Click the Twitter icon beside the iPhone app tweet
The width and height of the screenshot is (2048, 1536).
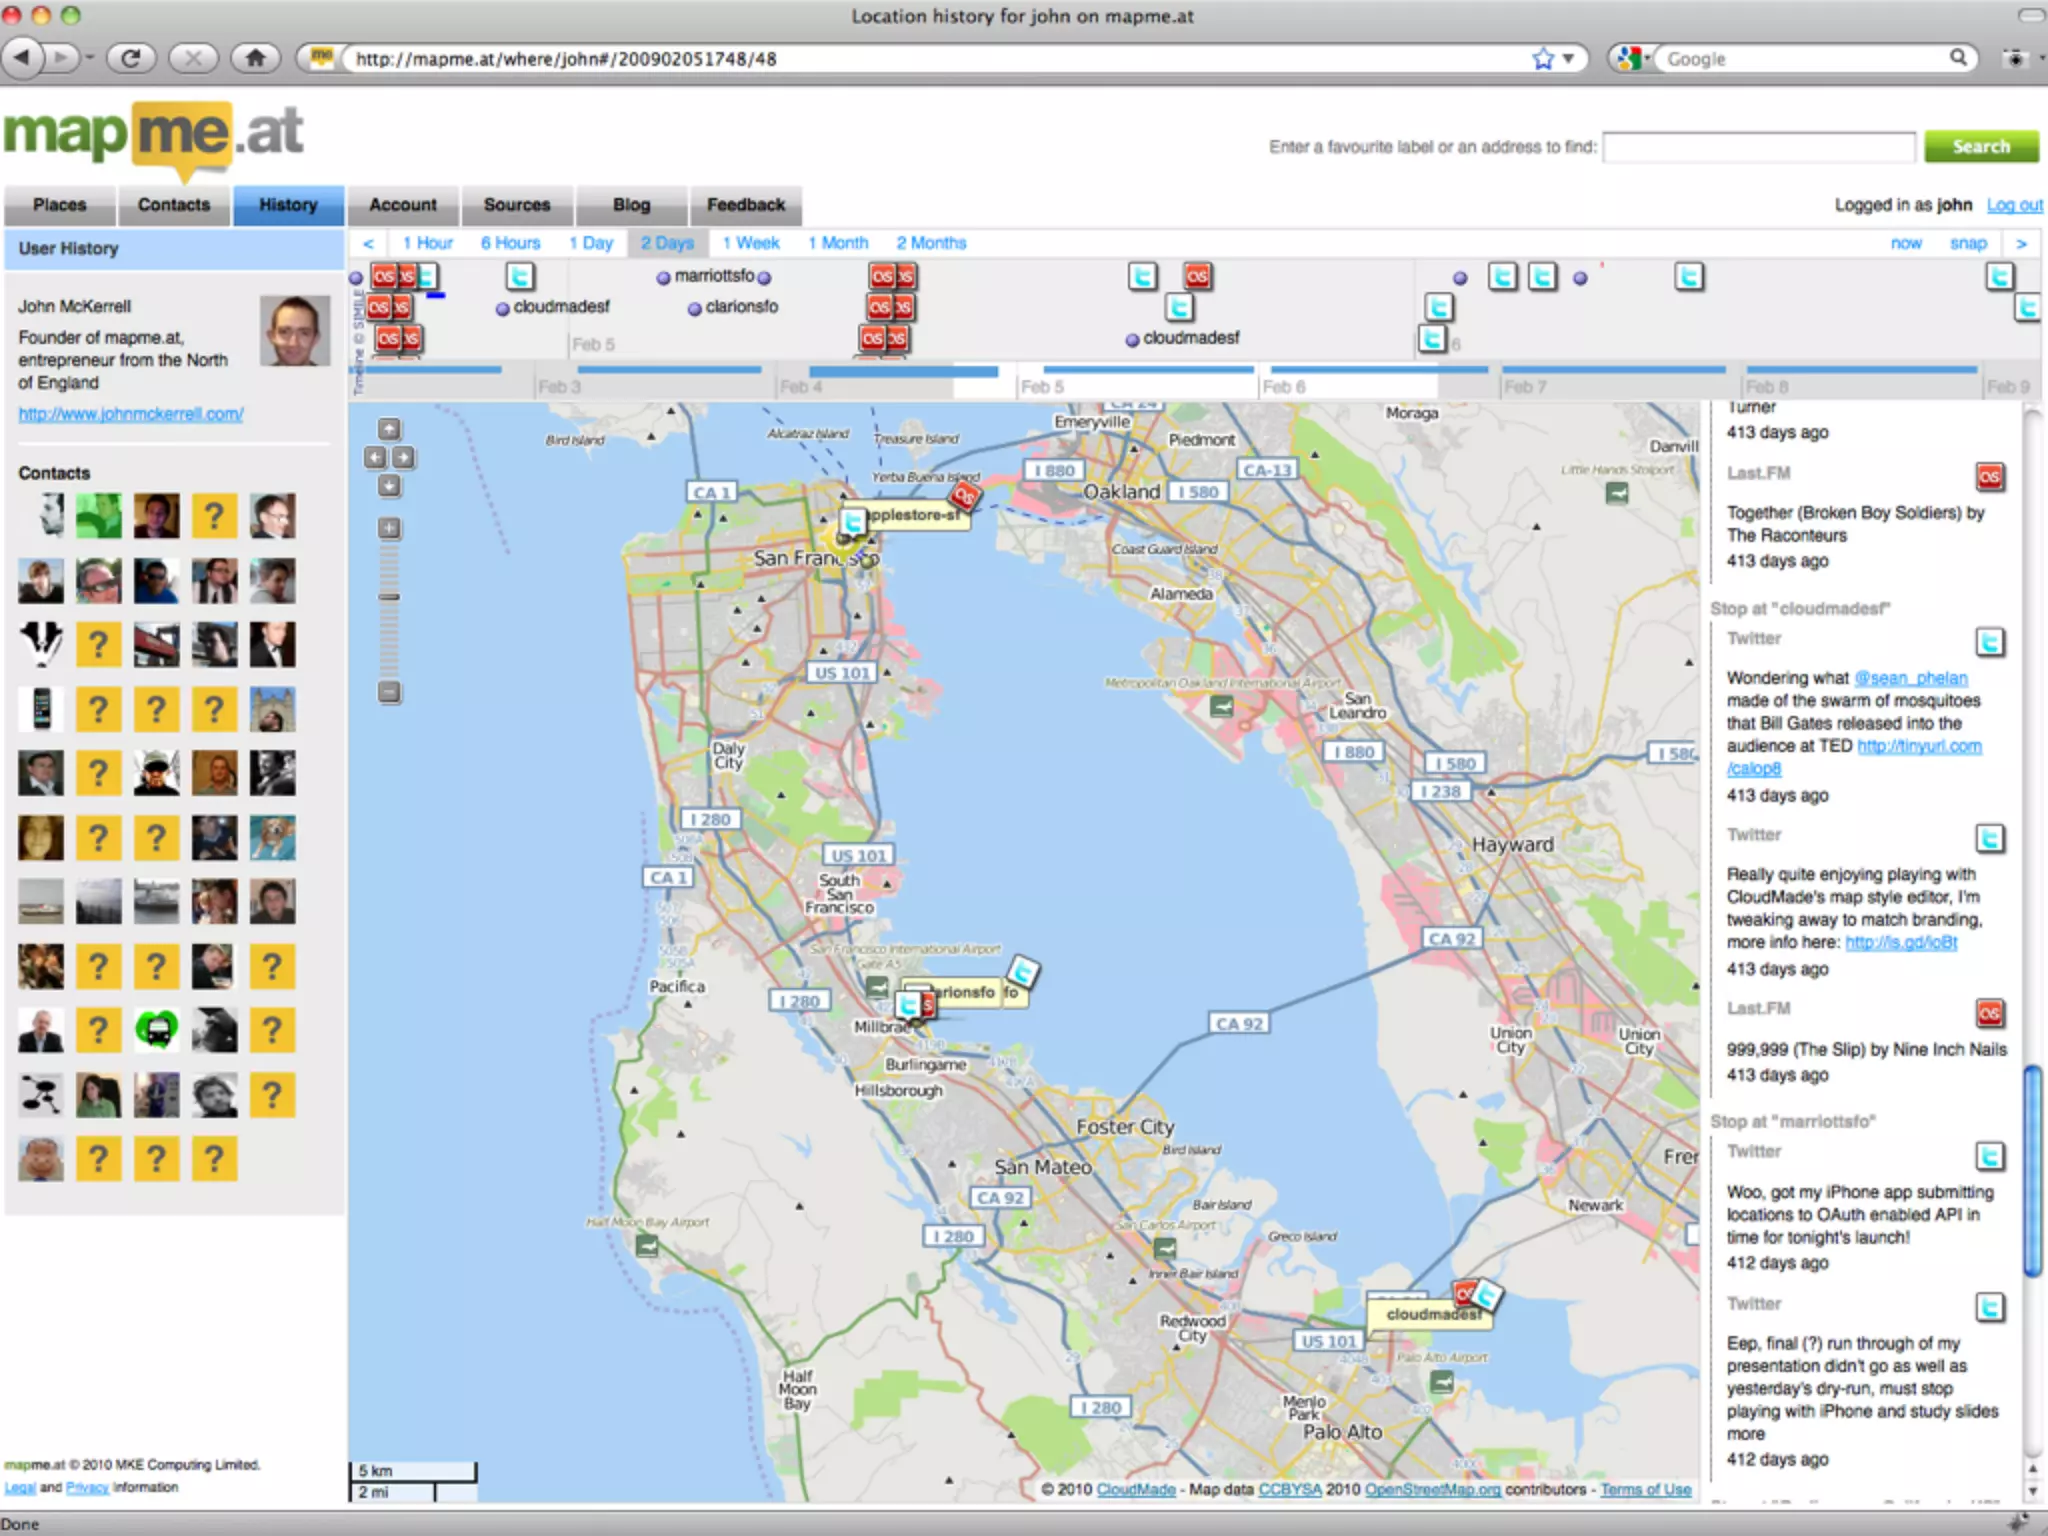click(1990, 1156)
